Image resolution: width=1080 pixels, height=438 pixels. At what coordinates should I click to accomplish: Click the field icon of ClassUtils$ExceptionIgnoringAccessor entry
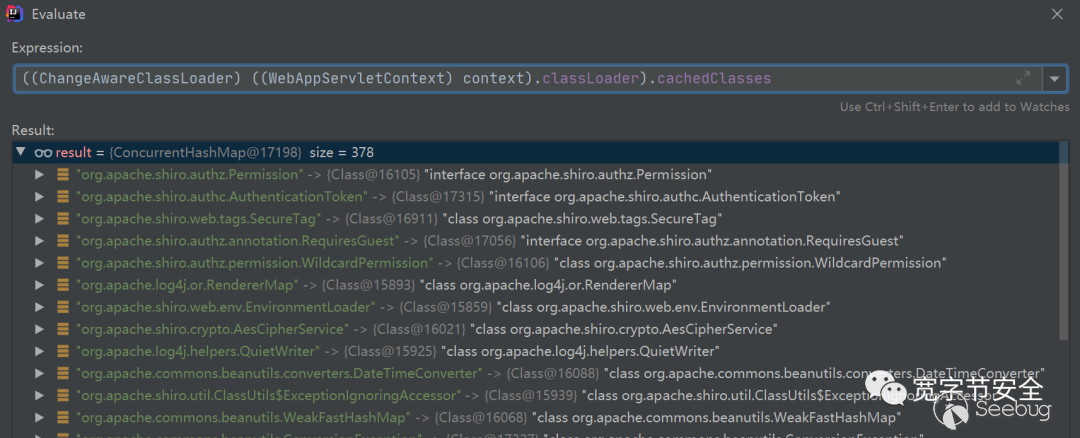pos(63,396)
